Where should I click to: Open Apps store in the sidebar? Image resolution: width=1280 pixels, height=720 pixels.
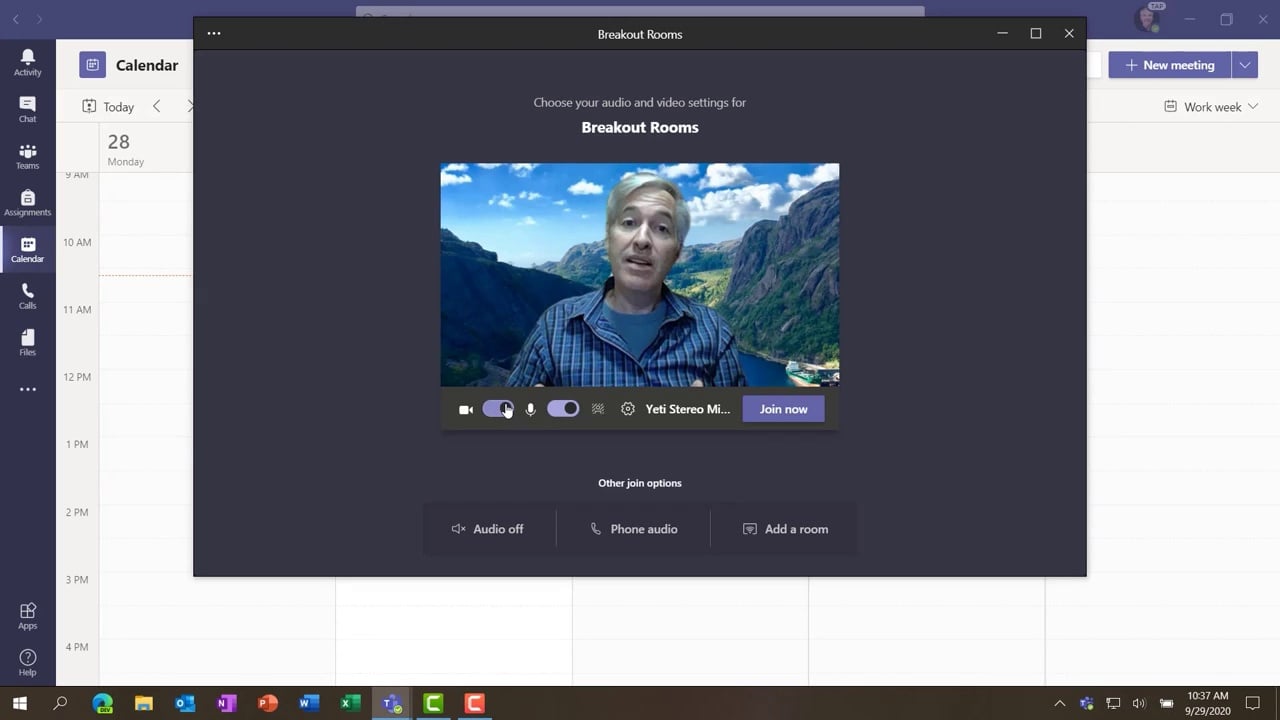[x=27, y=616]
